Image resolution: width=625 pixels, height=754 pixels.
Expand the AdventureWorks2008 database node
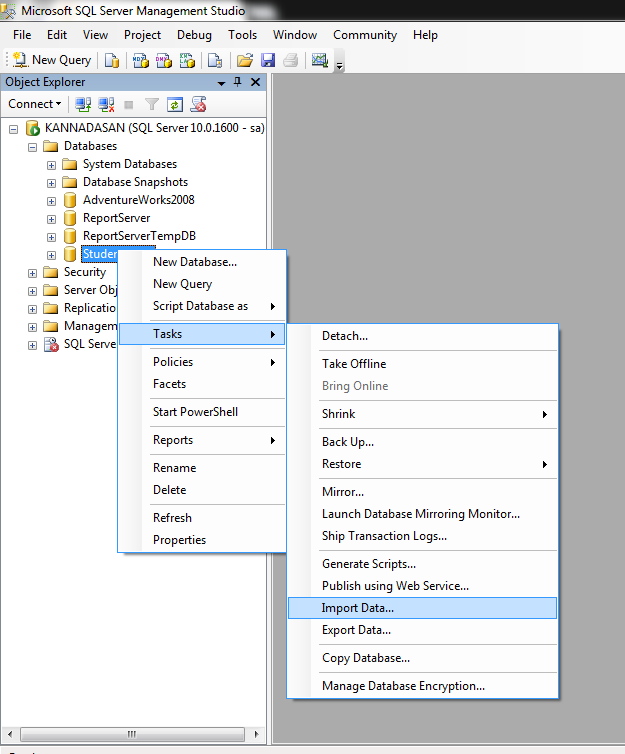point(51,201)
